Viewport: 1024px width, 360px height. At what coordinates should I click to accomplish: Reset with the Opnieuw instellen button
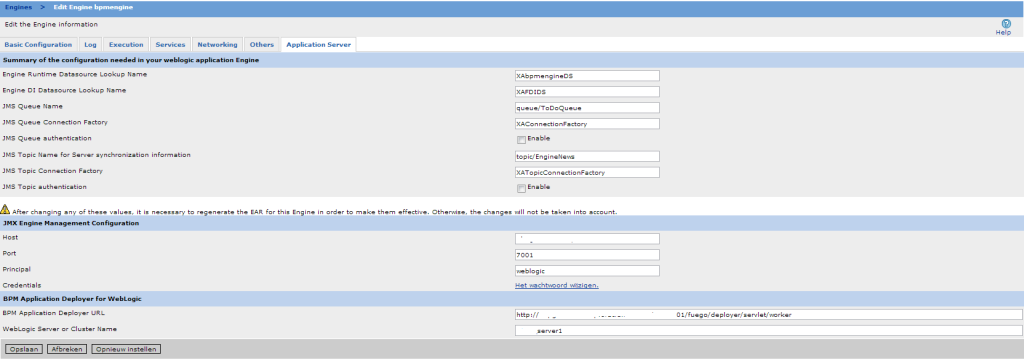pos(126,349)
